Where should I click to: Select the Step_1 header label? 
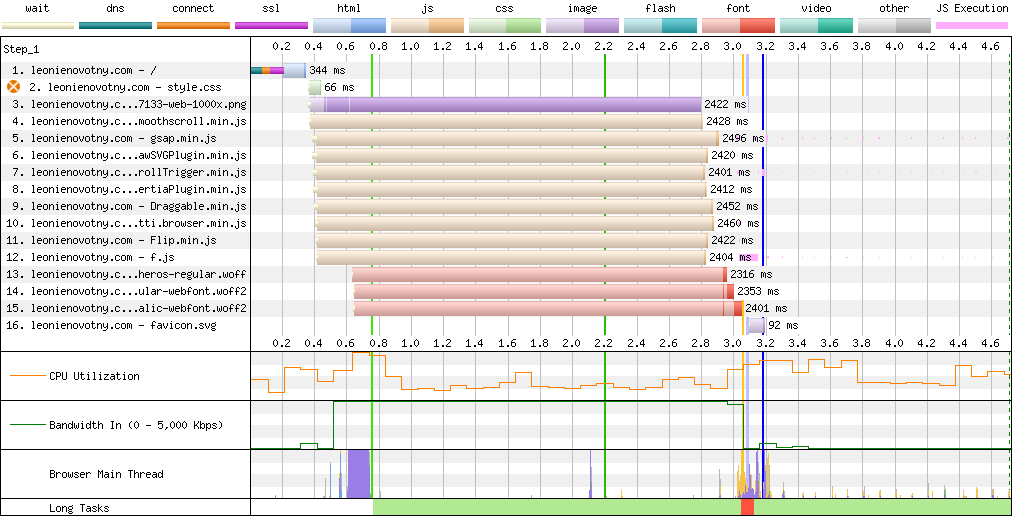point(21,49)
